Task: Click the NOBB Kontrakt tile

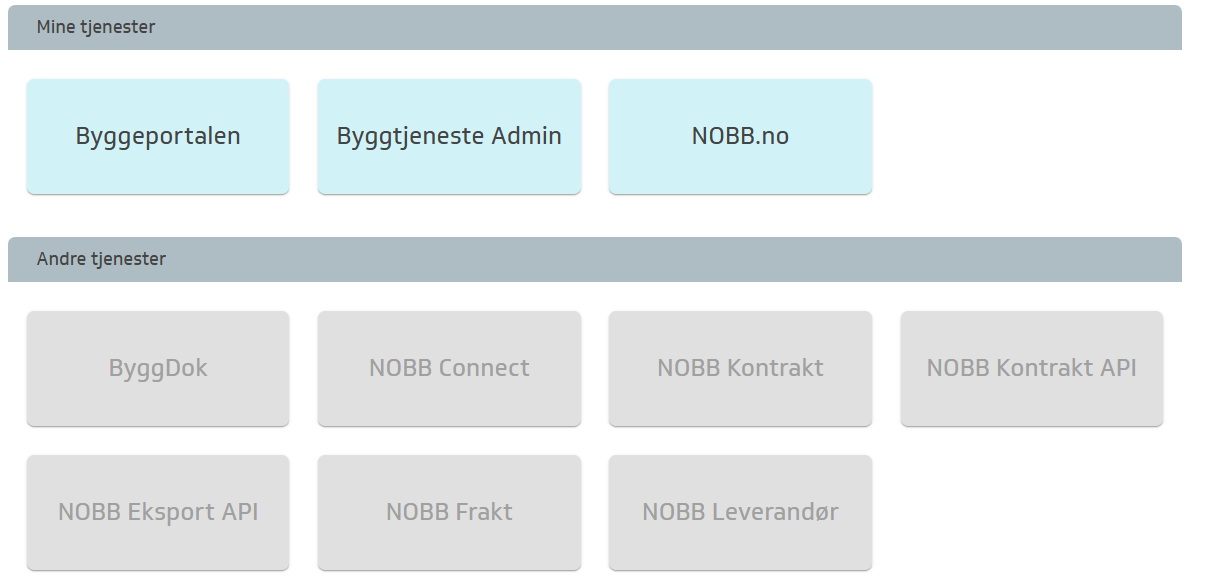Action: coord(740,368)
